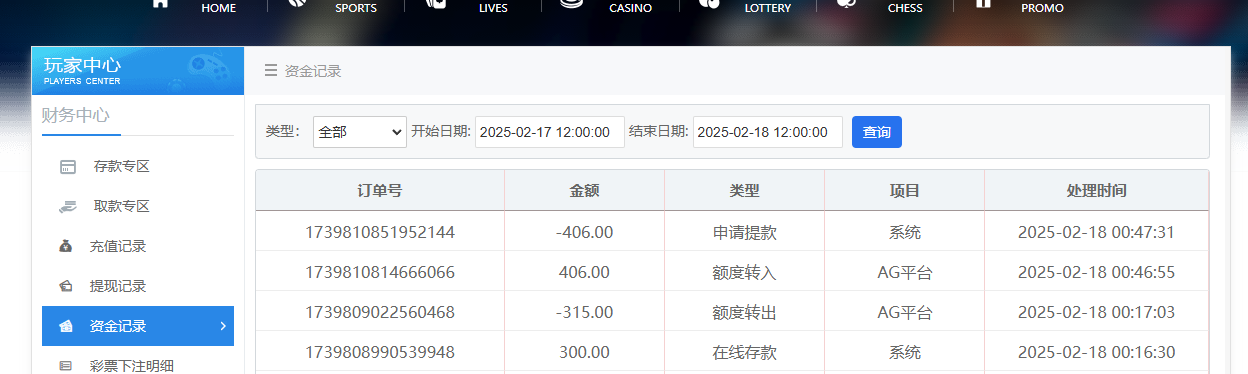This screenshot has height=374, width=1248.
Task: Select order number 1739809022560468
Action: (x=380, y=312)
